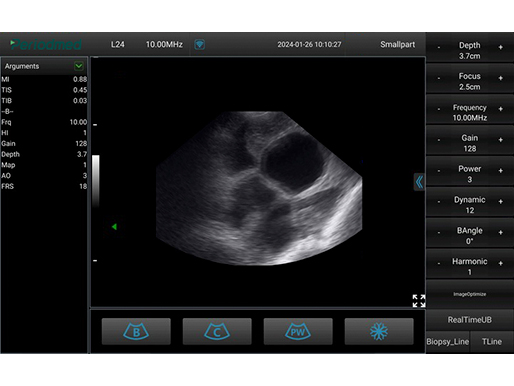Click the ImageOptimize button
Screen dimensions: 514x386
click(470, 294)
